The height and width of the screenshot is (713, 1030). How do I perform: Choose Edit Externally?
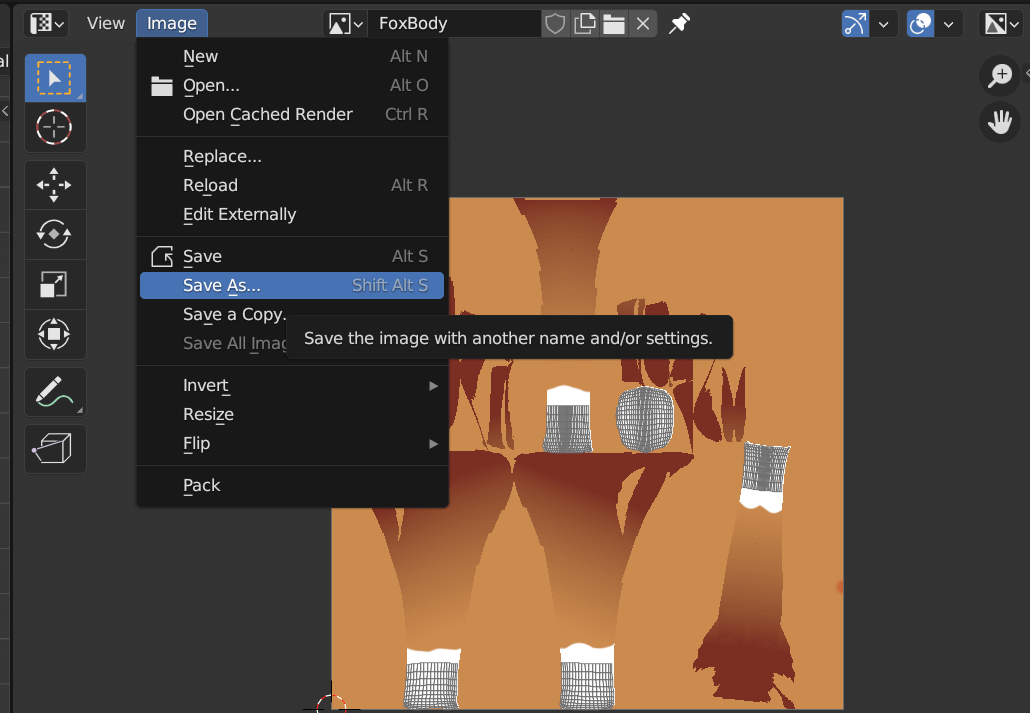292,214
